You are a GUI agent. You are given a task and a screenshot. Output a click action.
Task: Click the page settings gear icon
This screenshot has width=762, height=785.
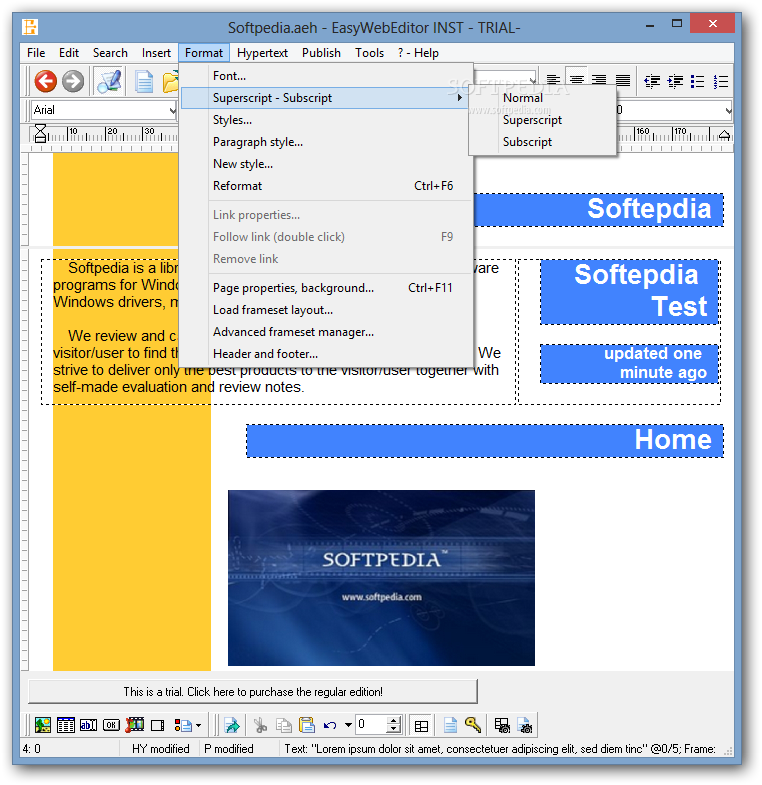525,725
